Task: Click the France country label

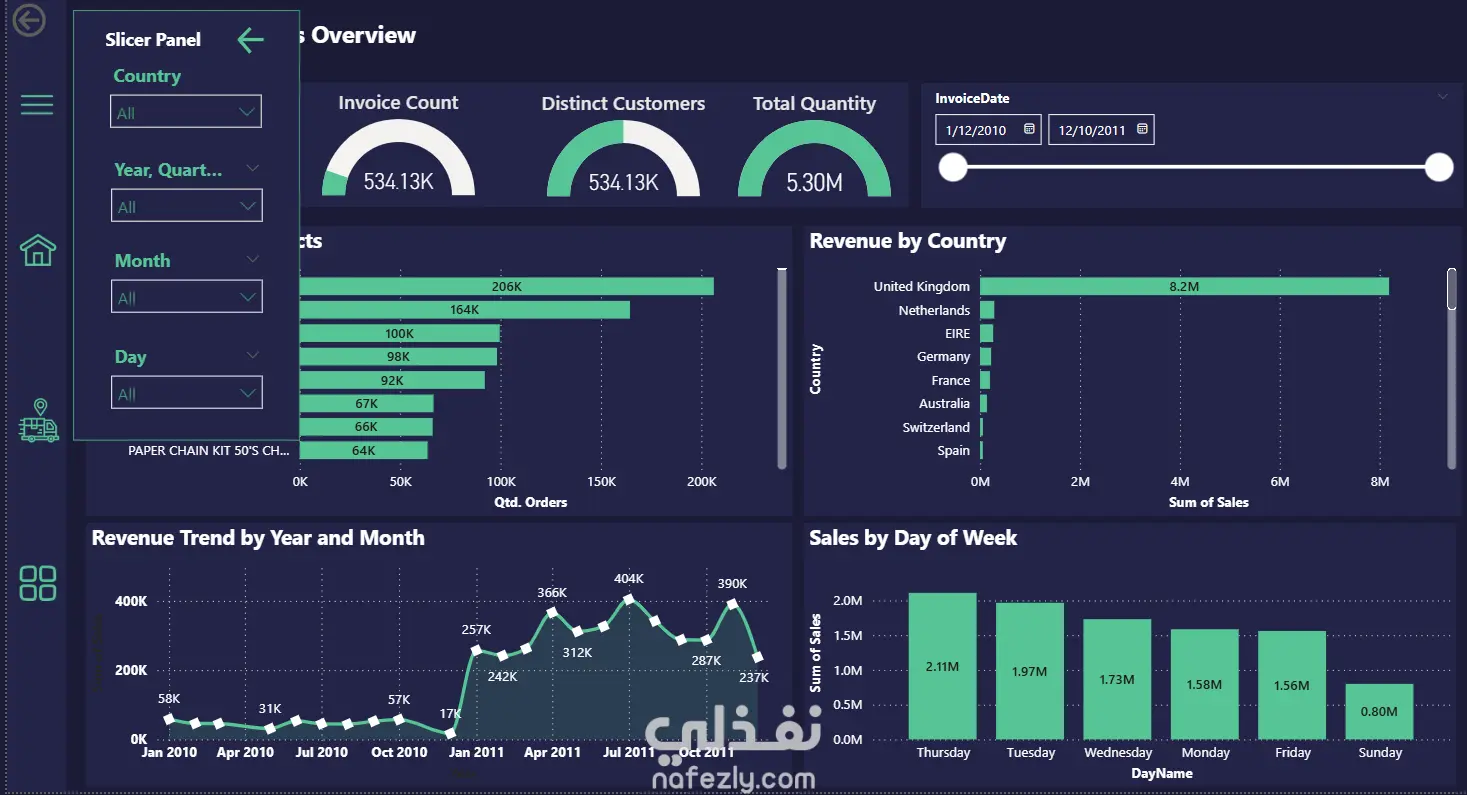Action: (x=950, y=380)
